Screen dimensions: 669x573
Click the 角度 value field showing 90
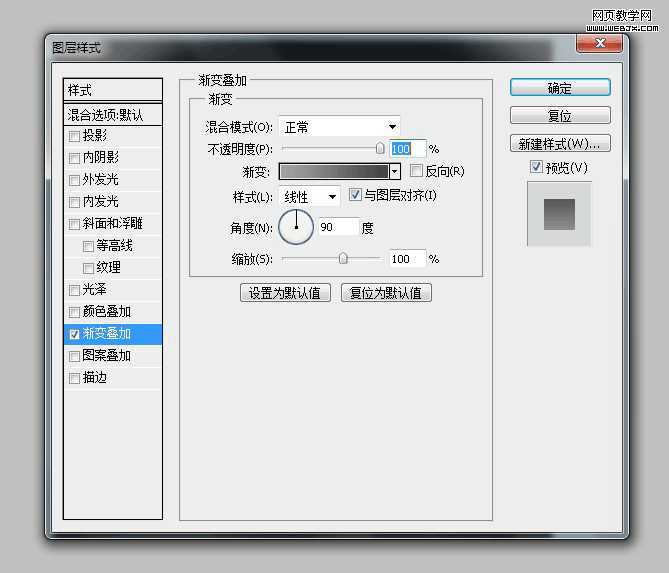point(338,227)
